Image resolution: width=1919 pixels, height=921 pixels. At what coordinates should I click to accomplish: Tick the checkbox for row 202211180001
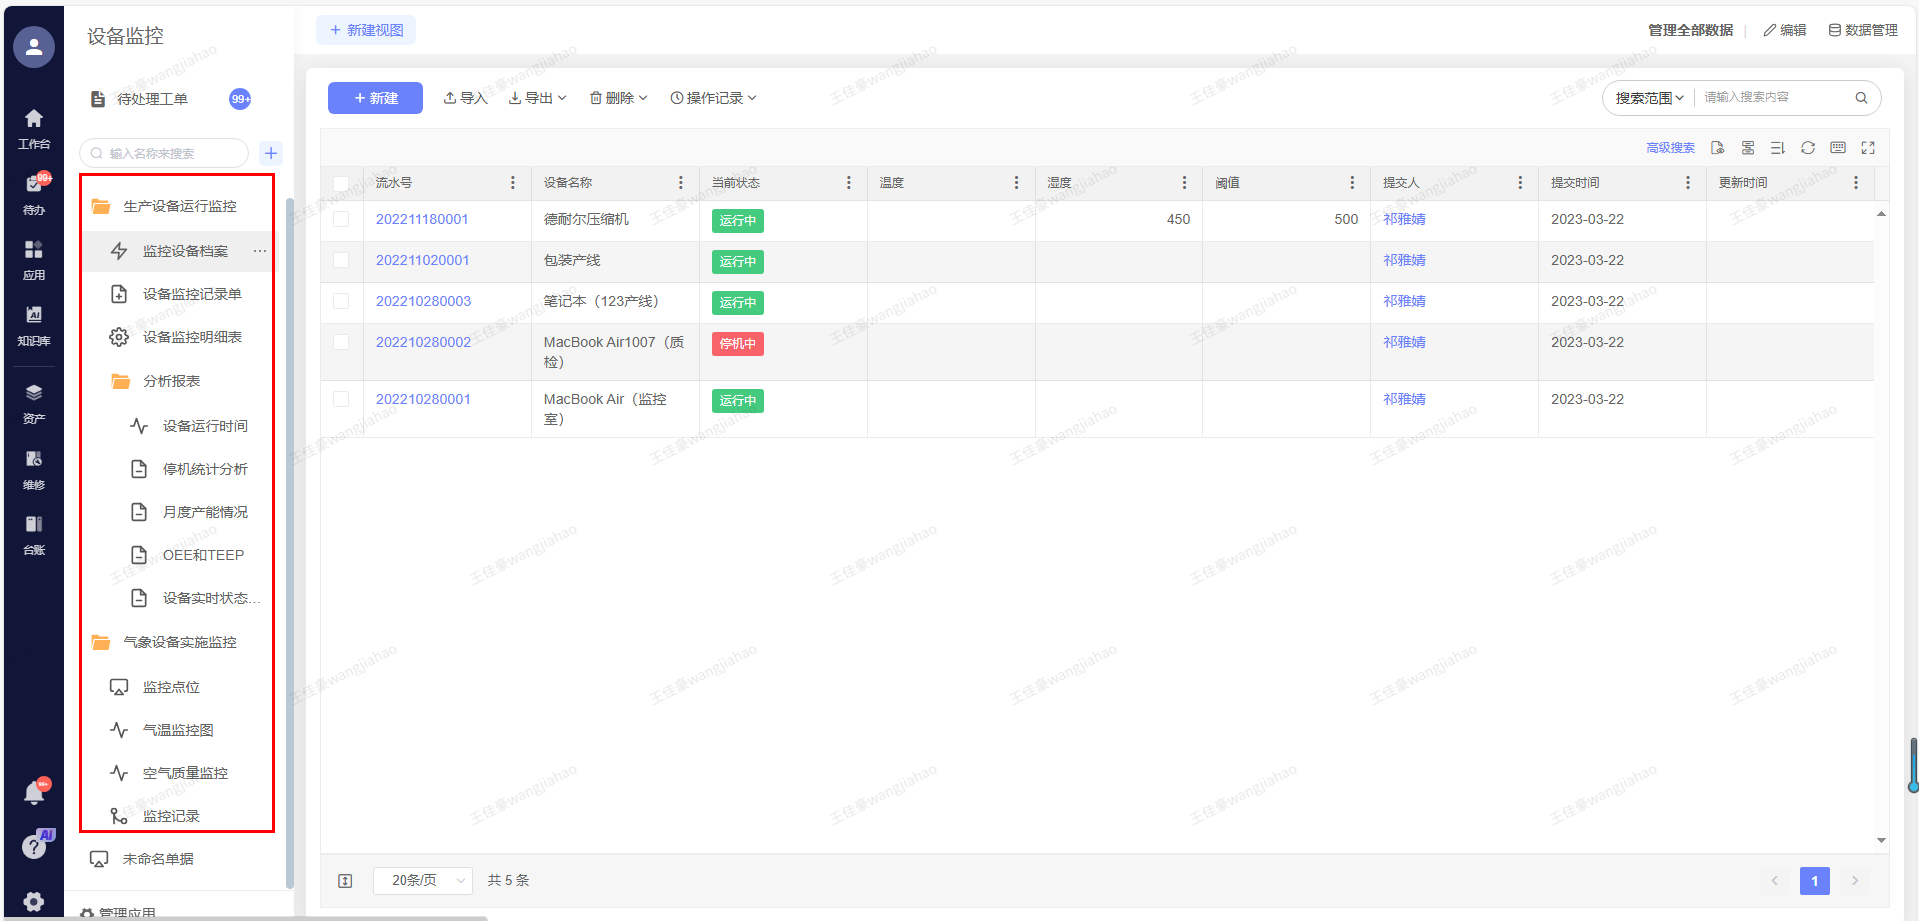[x=341, y=220]
